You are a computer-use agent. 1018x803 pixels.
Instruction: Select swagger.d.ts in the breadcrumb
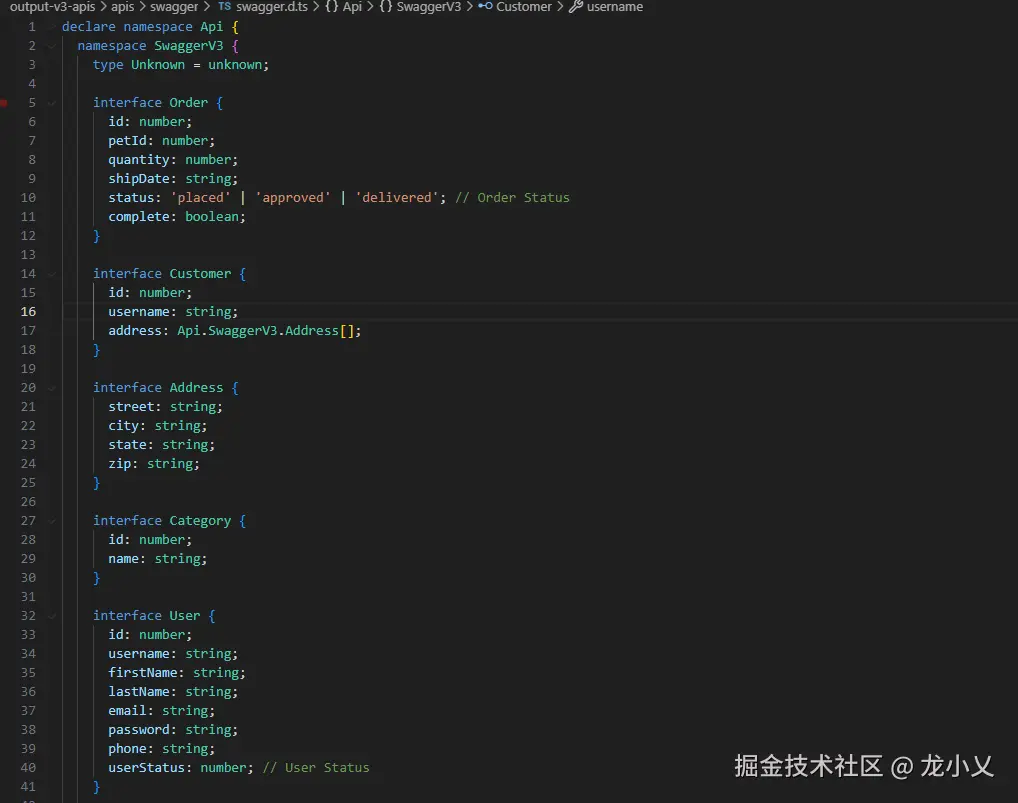271,6
